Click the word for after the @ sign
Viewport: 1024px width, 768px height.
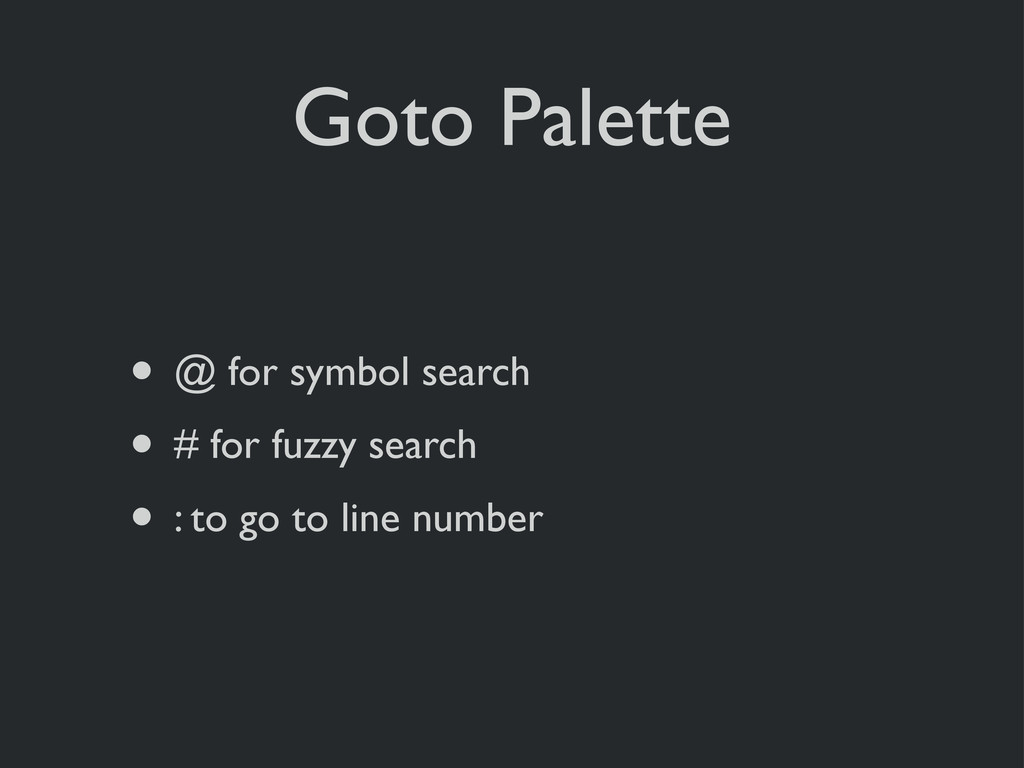253,372
